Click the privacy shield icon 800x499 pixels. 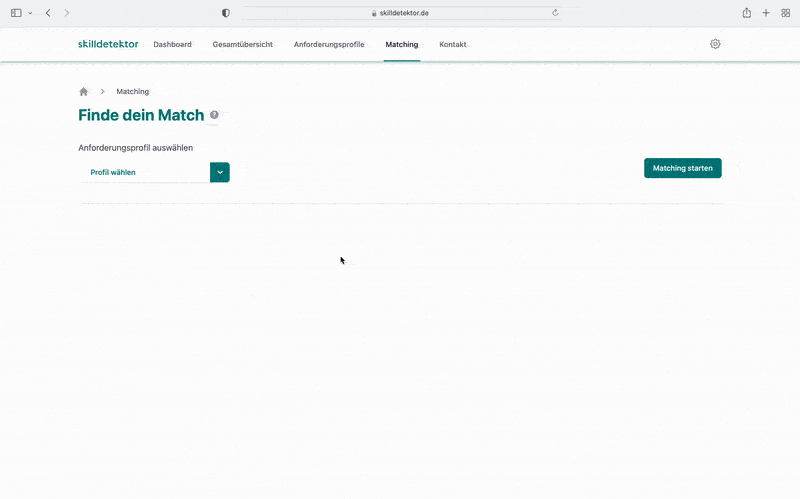pyautogui.click(x=226, y=13)
